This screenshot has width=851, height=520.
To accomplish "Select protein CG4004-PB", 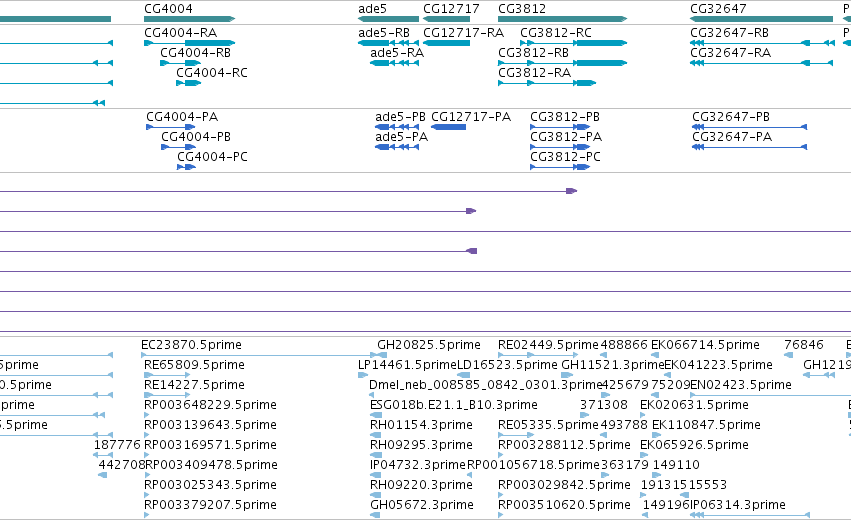I will (x=196, y=137).
